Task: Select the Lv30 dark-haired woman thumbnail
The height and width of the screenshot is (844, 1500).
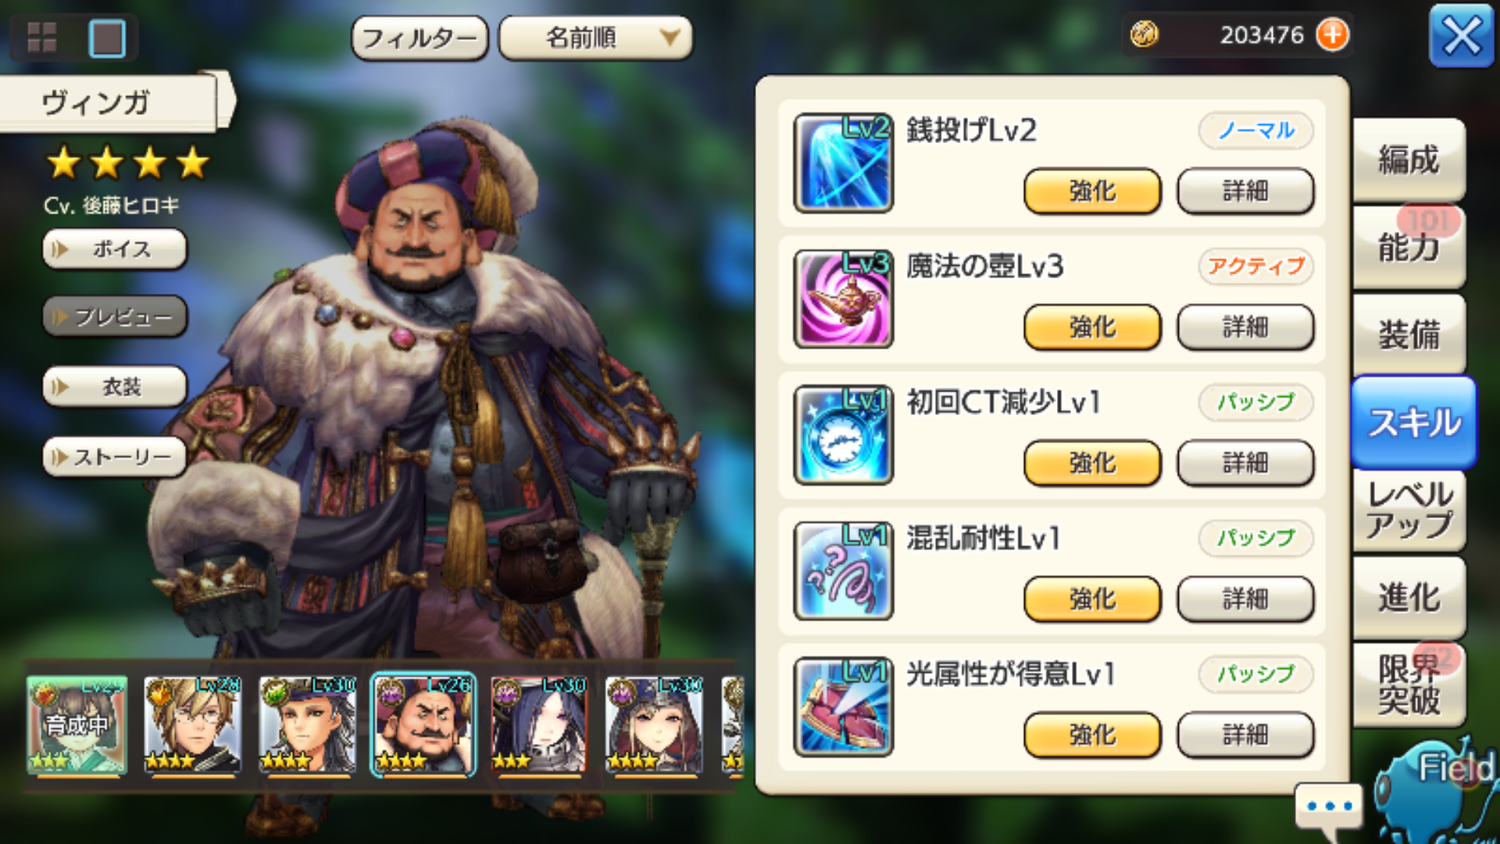Action: (x=538, y=725)
